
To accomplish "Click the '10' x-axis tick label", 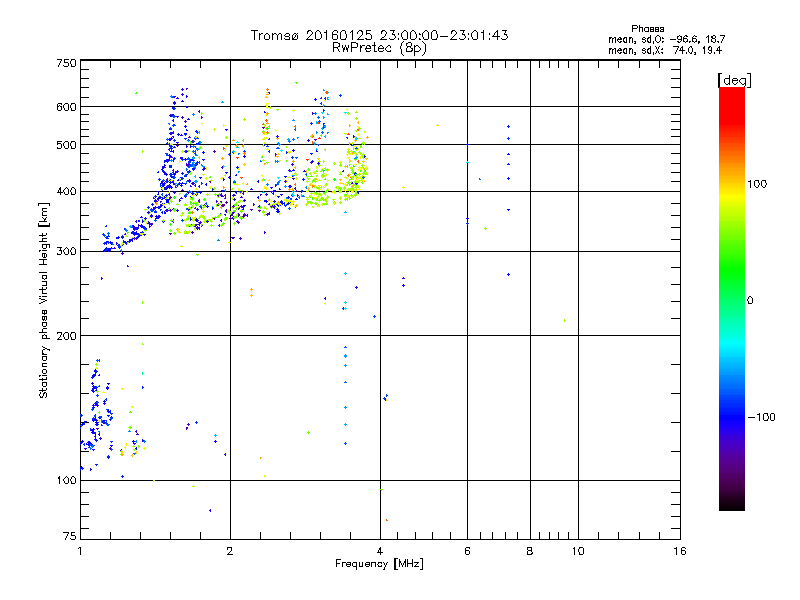I will click(x=578, y=551).
